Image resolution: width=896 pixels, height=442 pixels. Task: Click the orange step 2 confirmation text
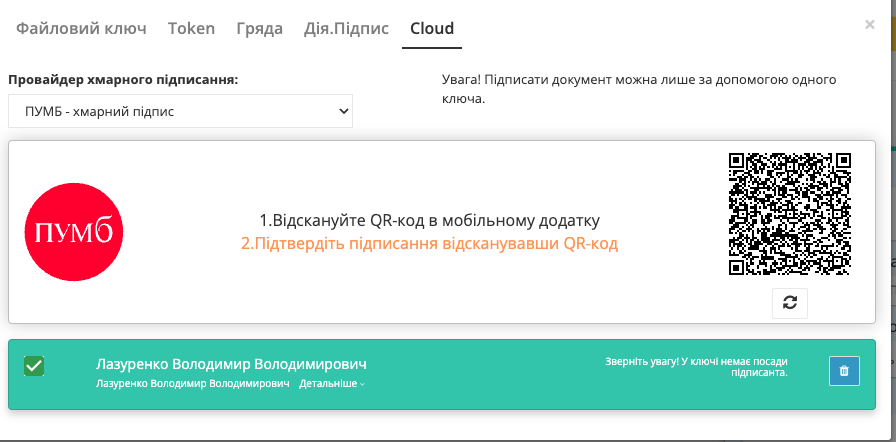430,244
